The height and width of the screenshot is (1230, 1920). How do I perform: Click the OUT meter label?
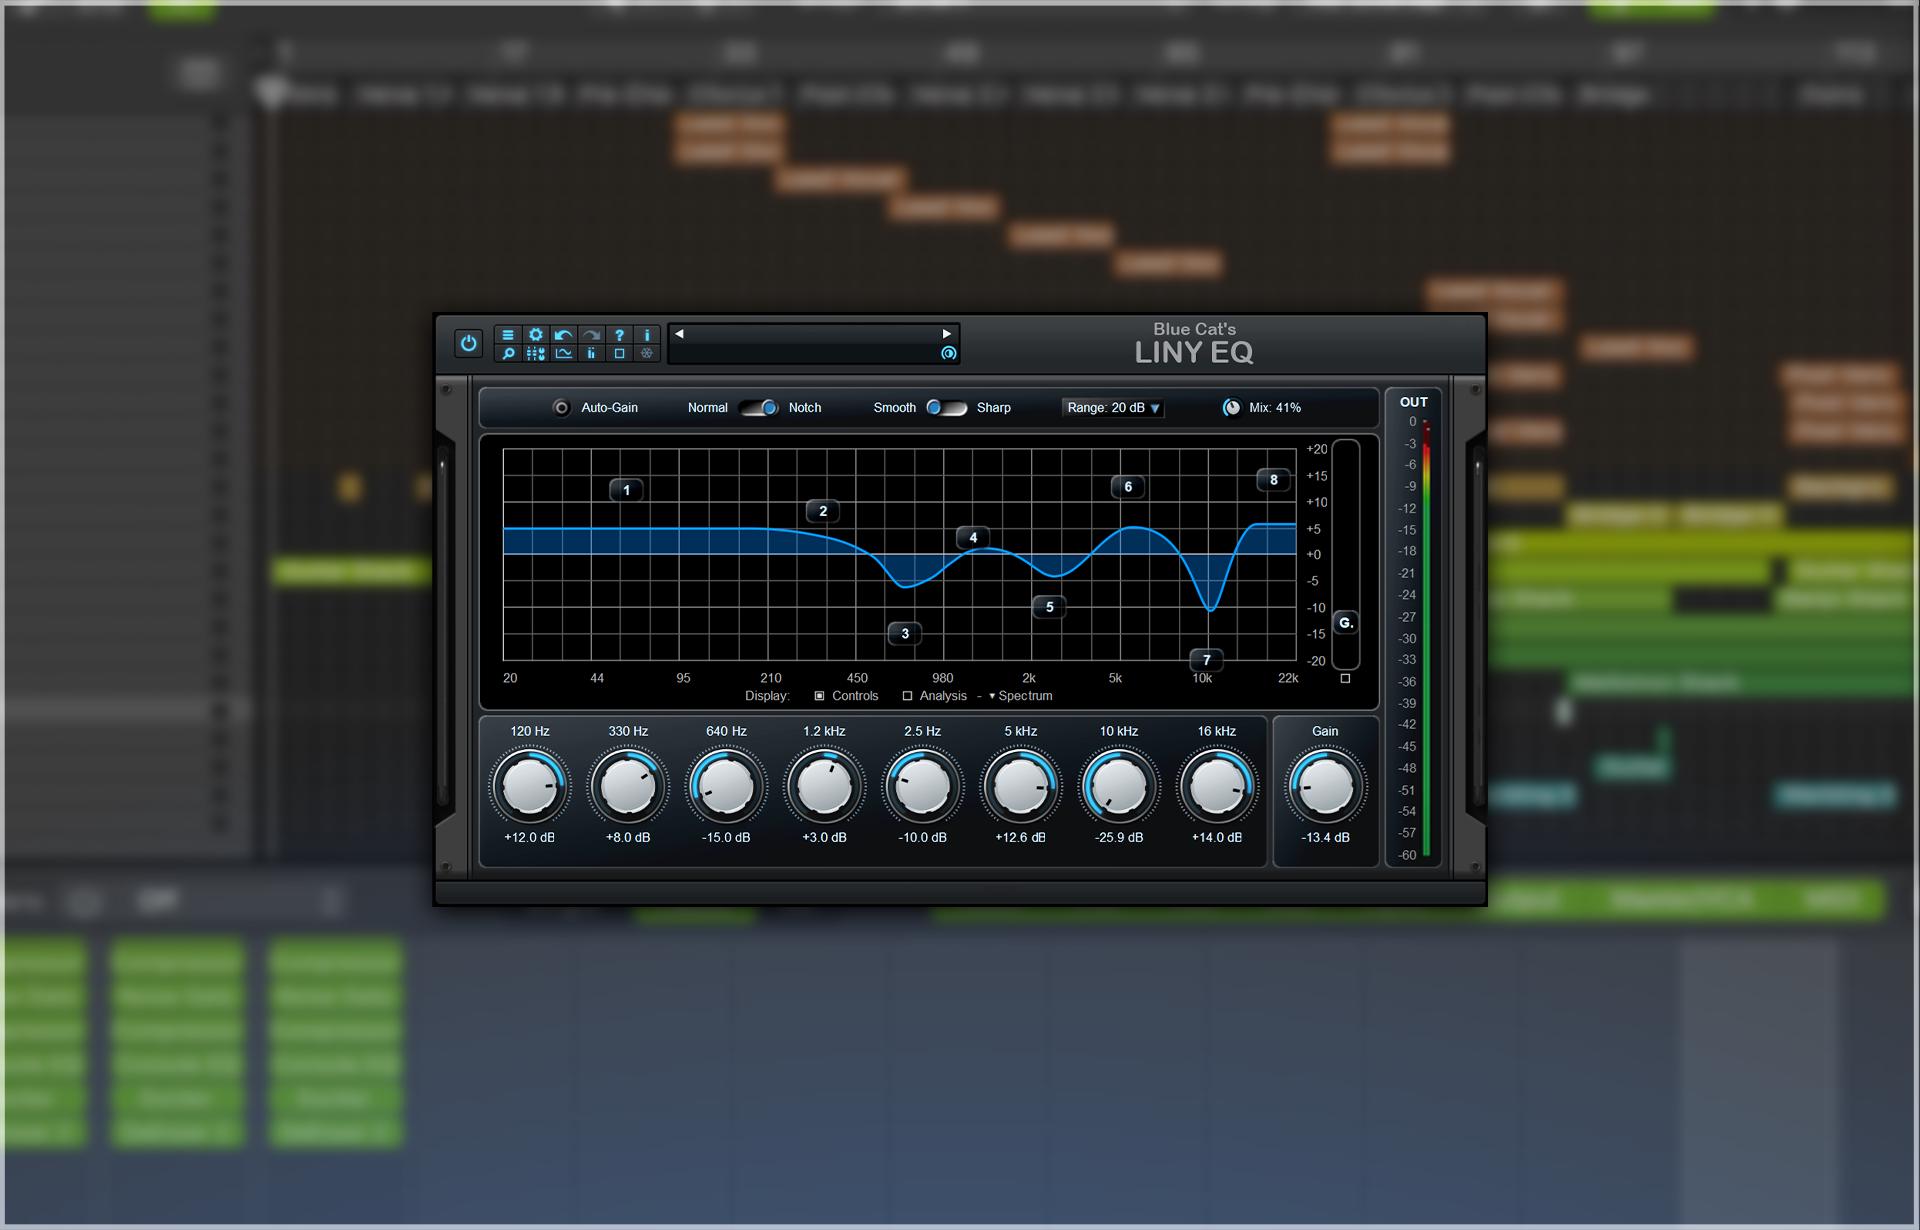1413,402
